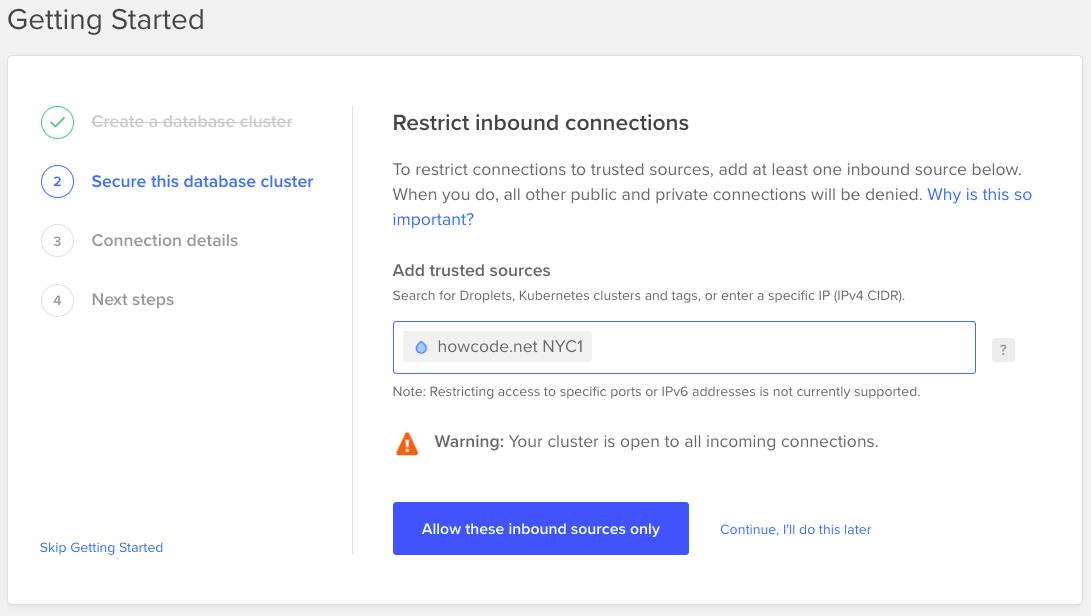The image size is (1091, 616).
Task: Click the note about IPv6 addresses
Action: point(656,392)
